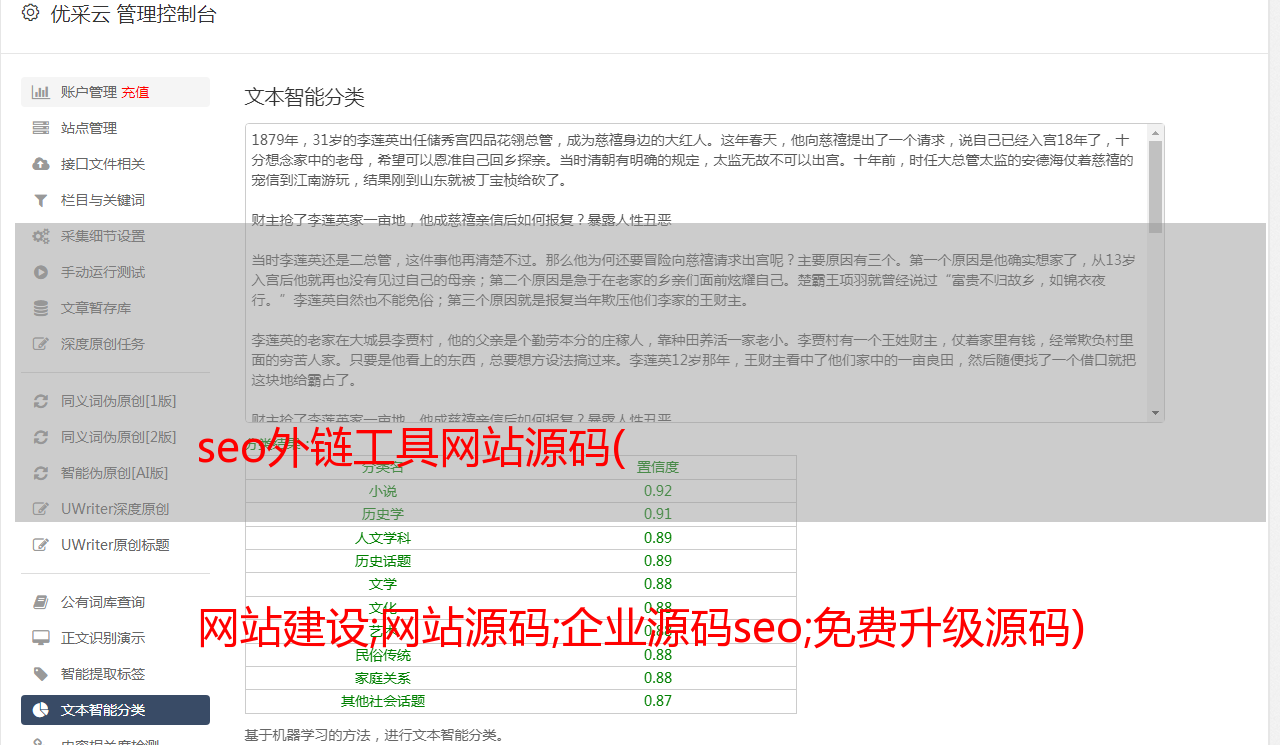Select 同义词伪原创[1版] in sidebar

[115, 401]
